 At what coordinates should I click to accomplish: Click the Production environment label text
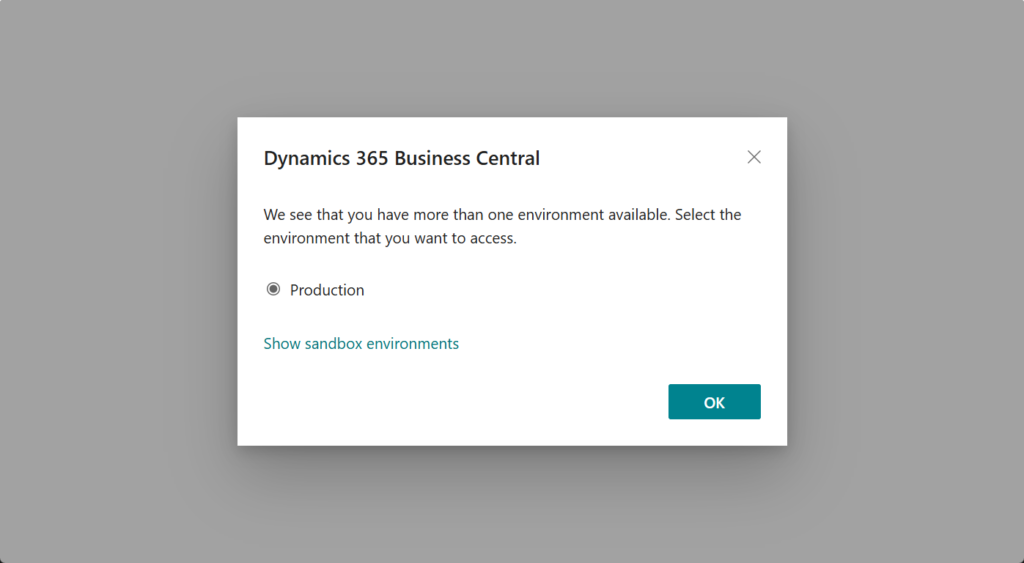tap(327, 290)
